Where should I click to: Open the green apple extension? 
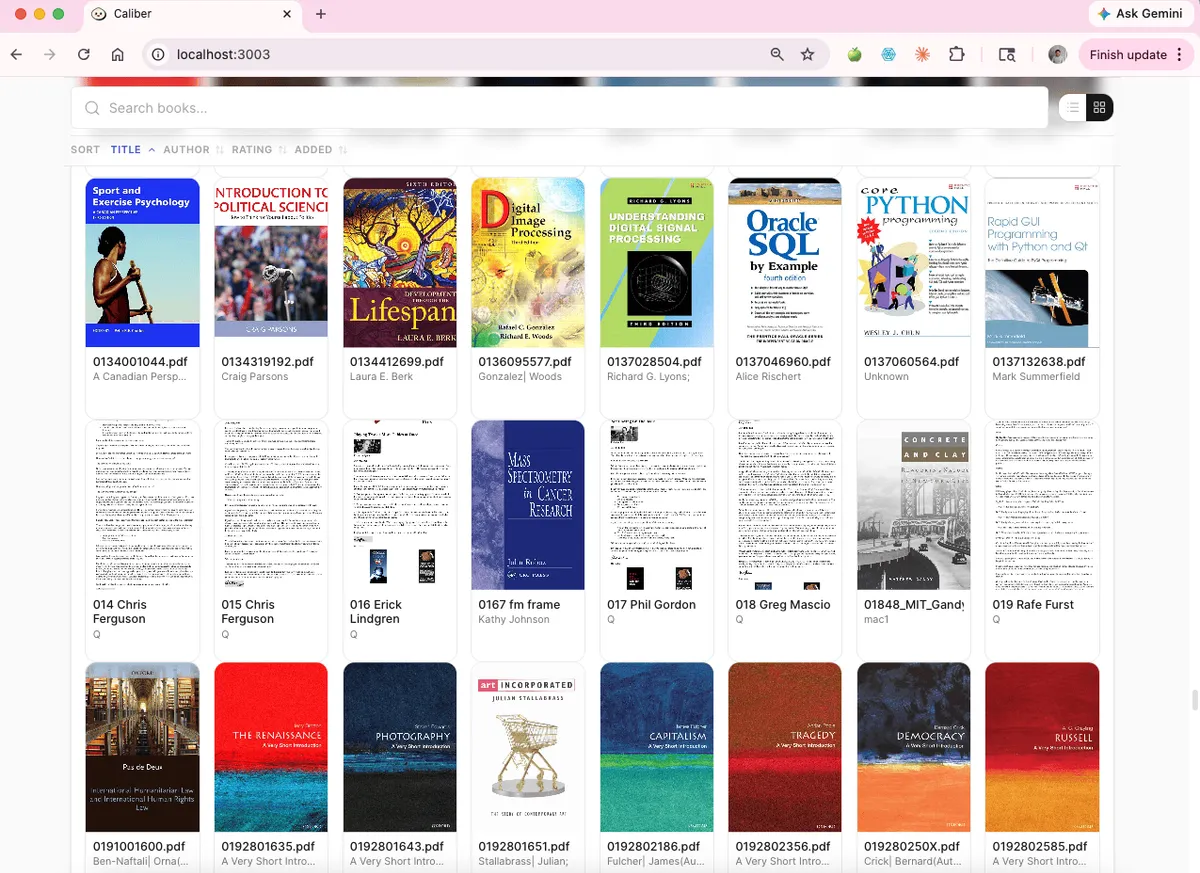854,55
